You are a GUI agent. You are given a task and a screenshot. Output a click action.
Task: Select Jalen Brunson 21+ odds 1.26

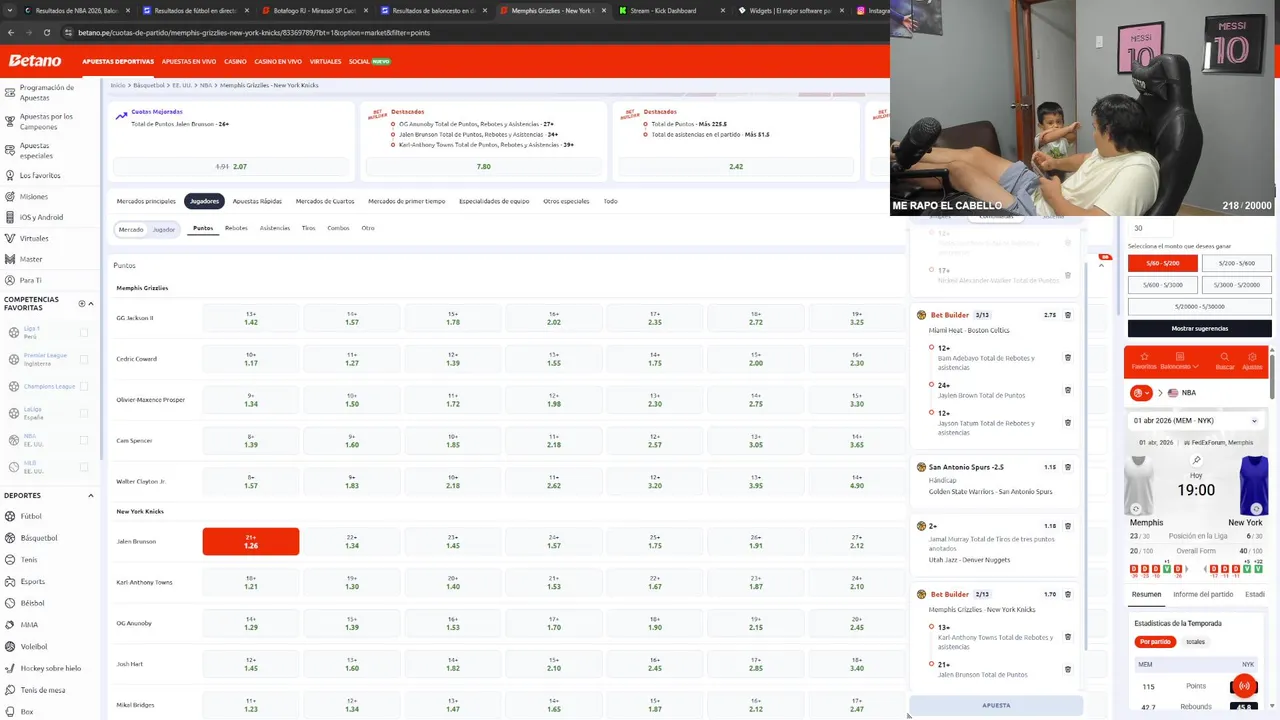pyautogui.click(x=251, y=542)
